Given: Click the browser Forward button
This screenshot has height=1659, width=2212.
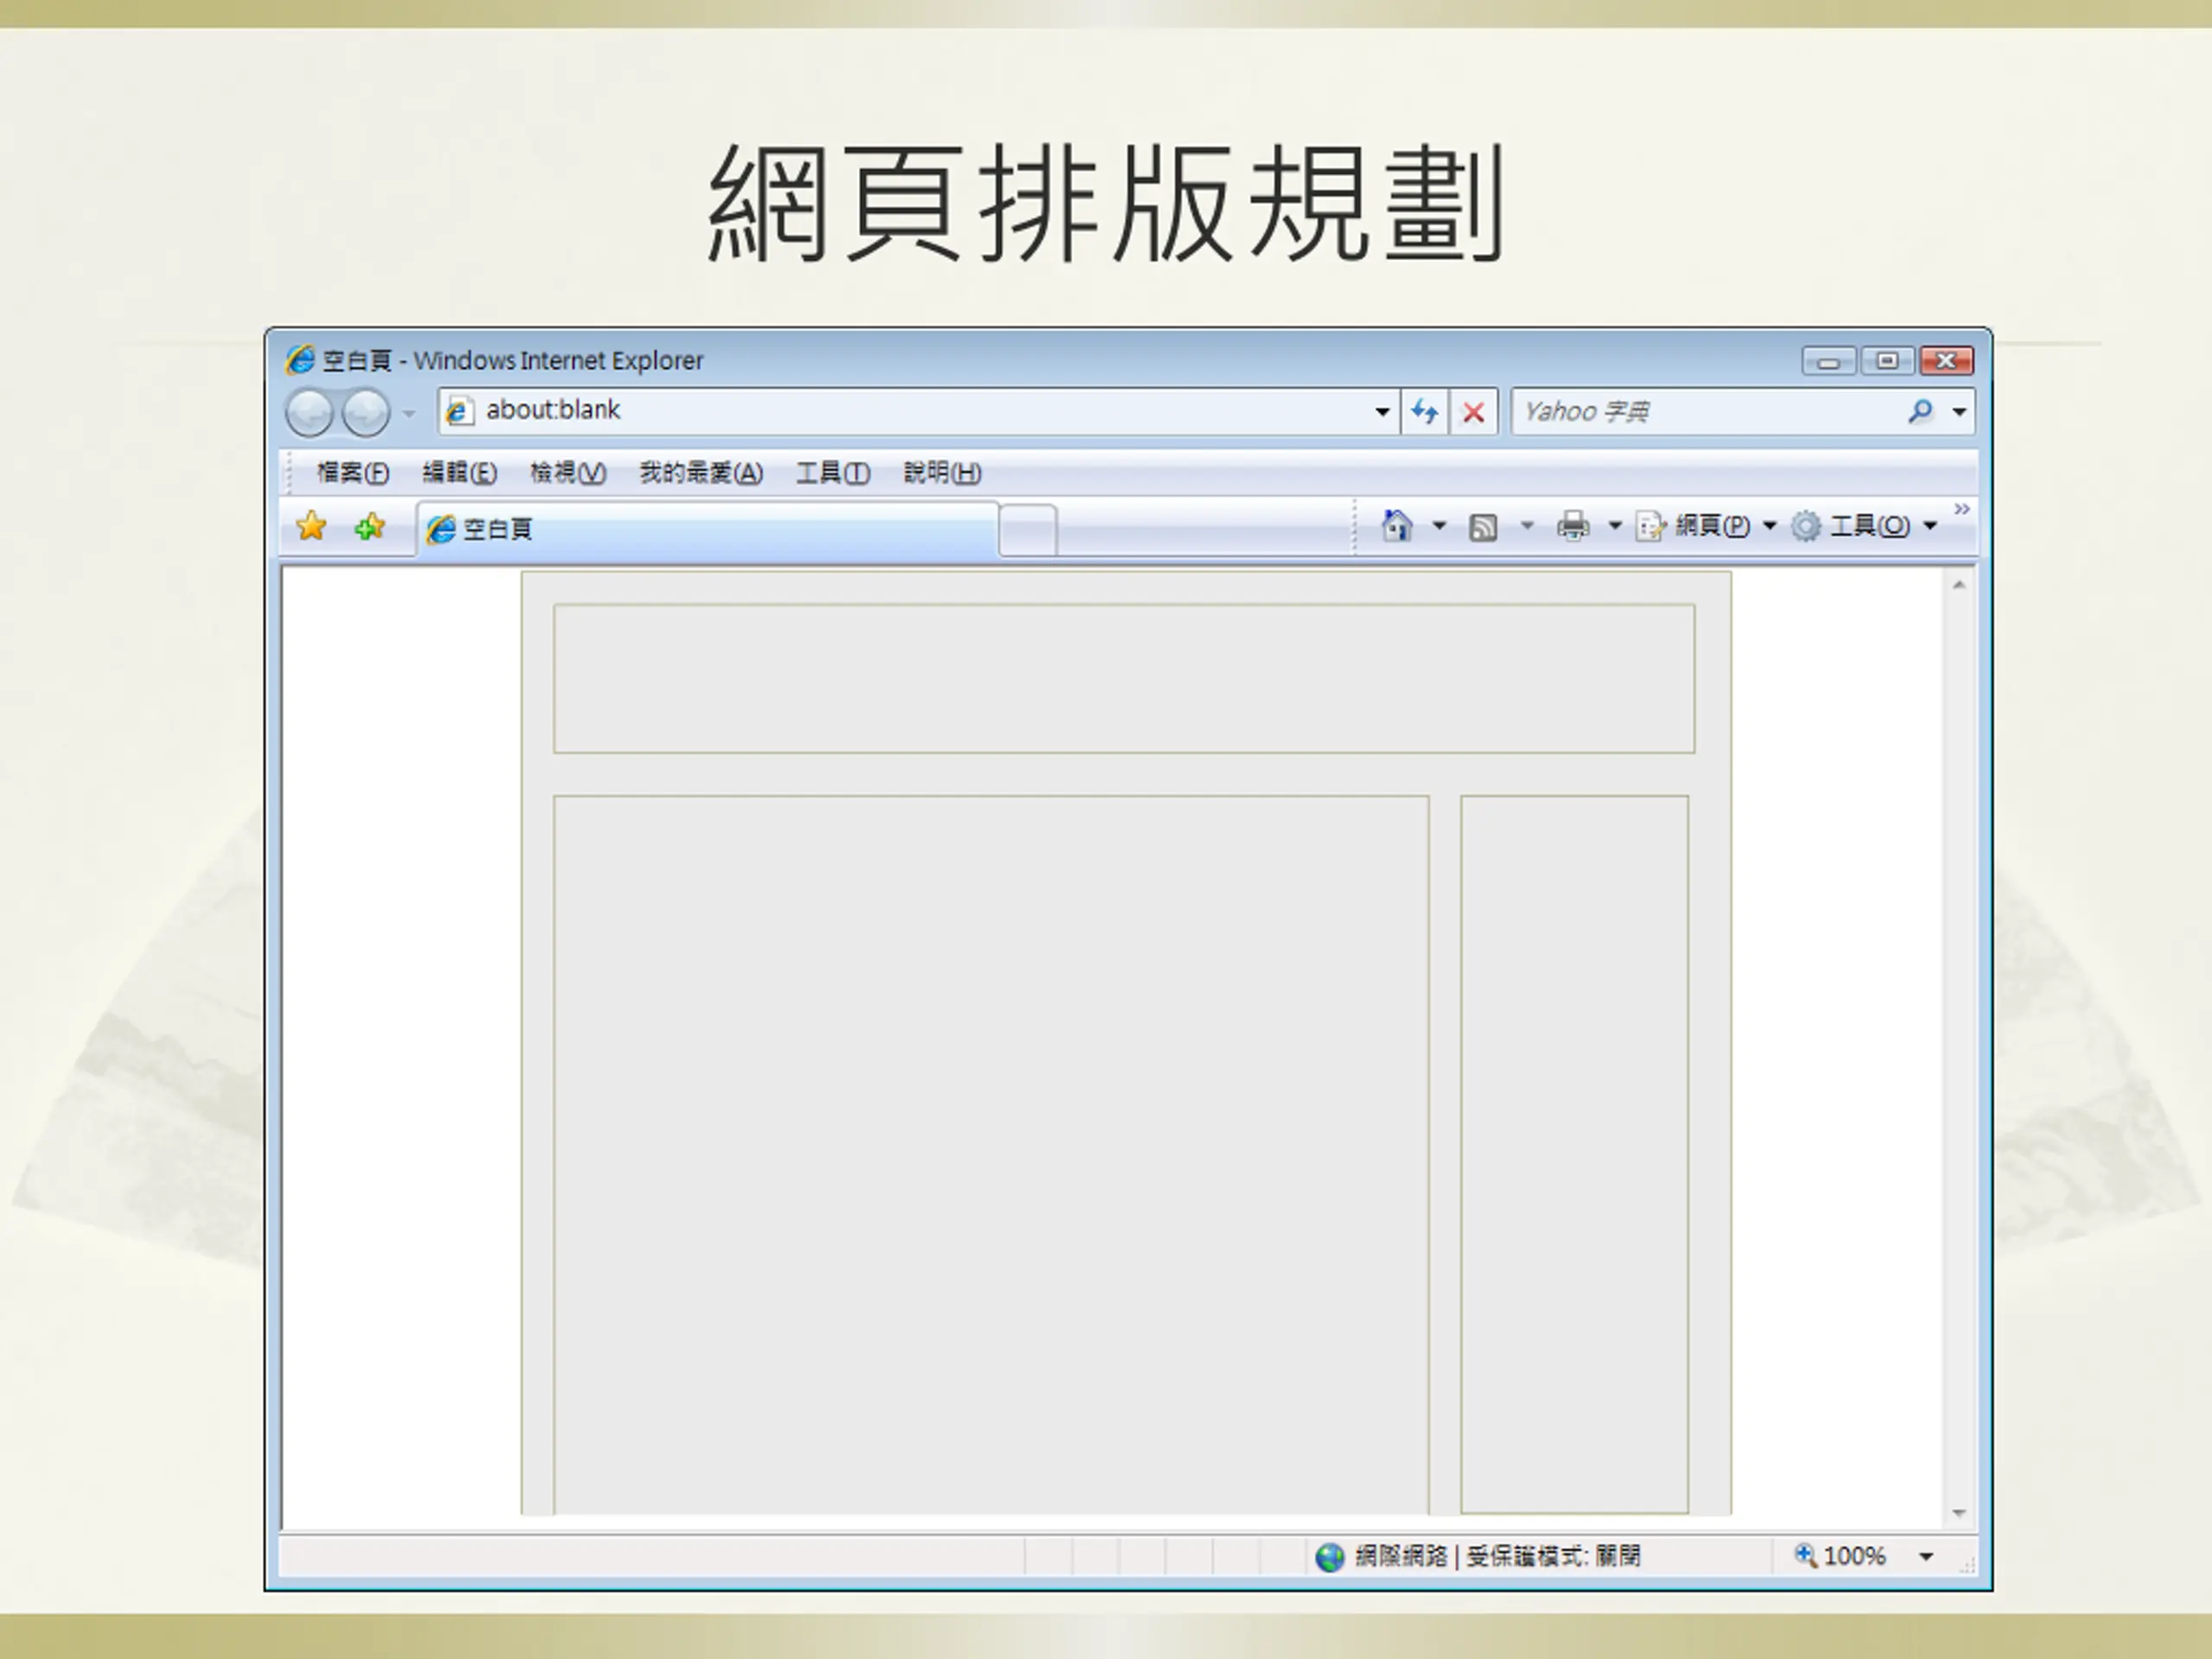Looking at the screenshot, I should coord(366,412).
